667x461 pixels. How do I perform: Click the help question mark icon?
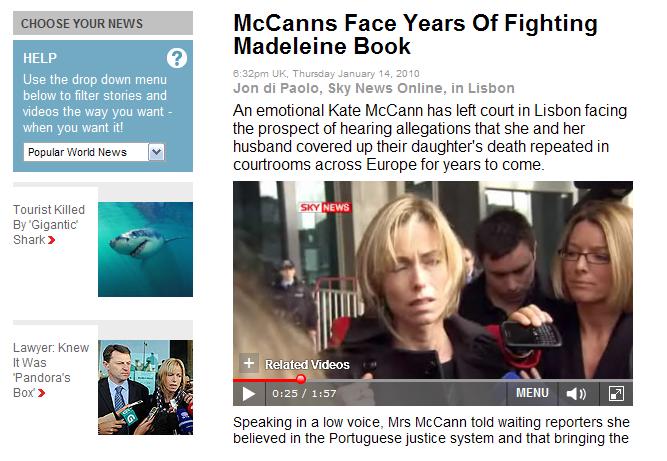click(177, 58)
